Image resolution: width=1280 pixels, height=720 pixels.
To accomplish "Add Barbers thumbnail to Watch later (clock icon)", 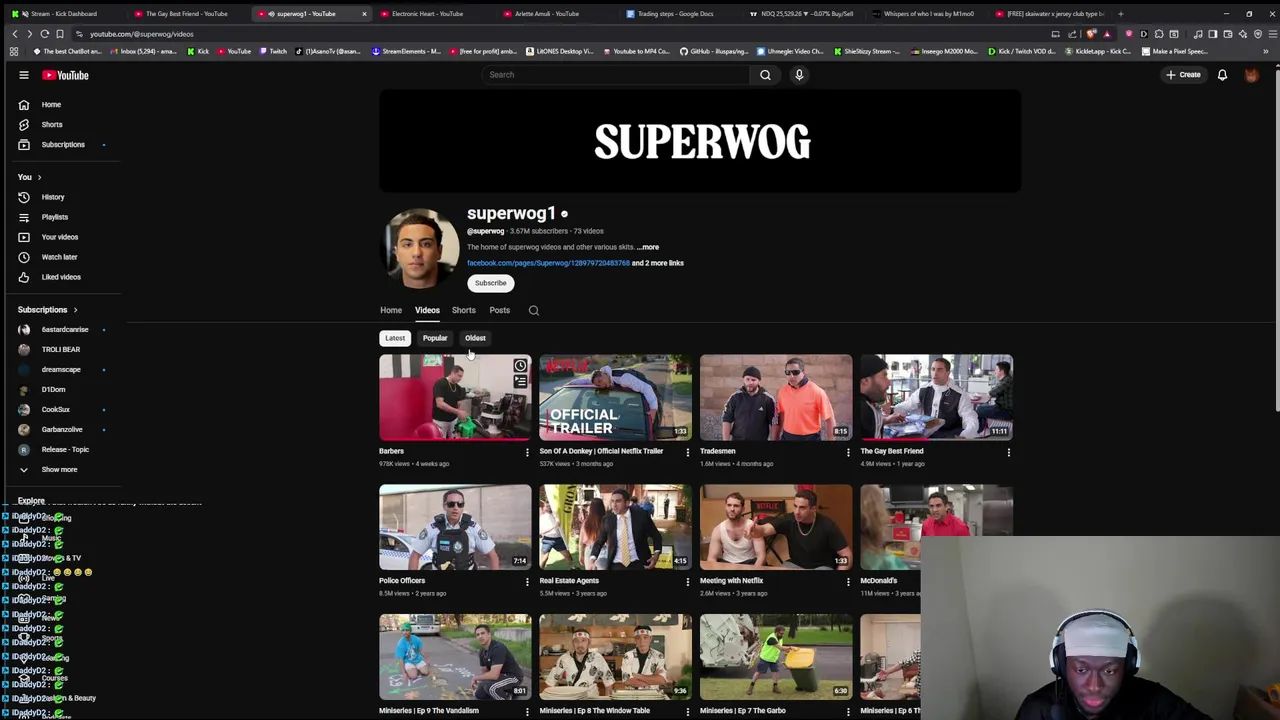I will pos(520,366).
